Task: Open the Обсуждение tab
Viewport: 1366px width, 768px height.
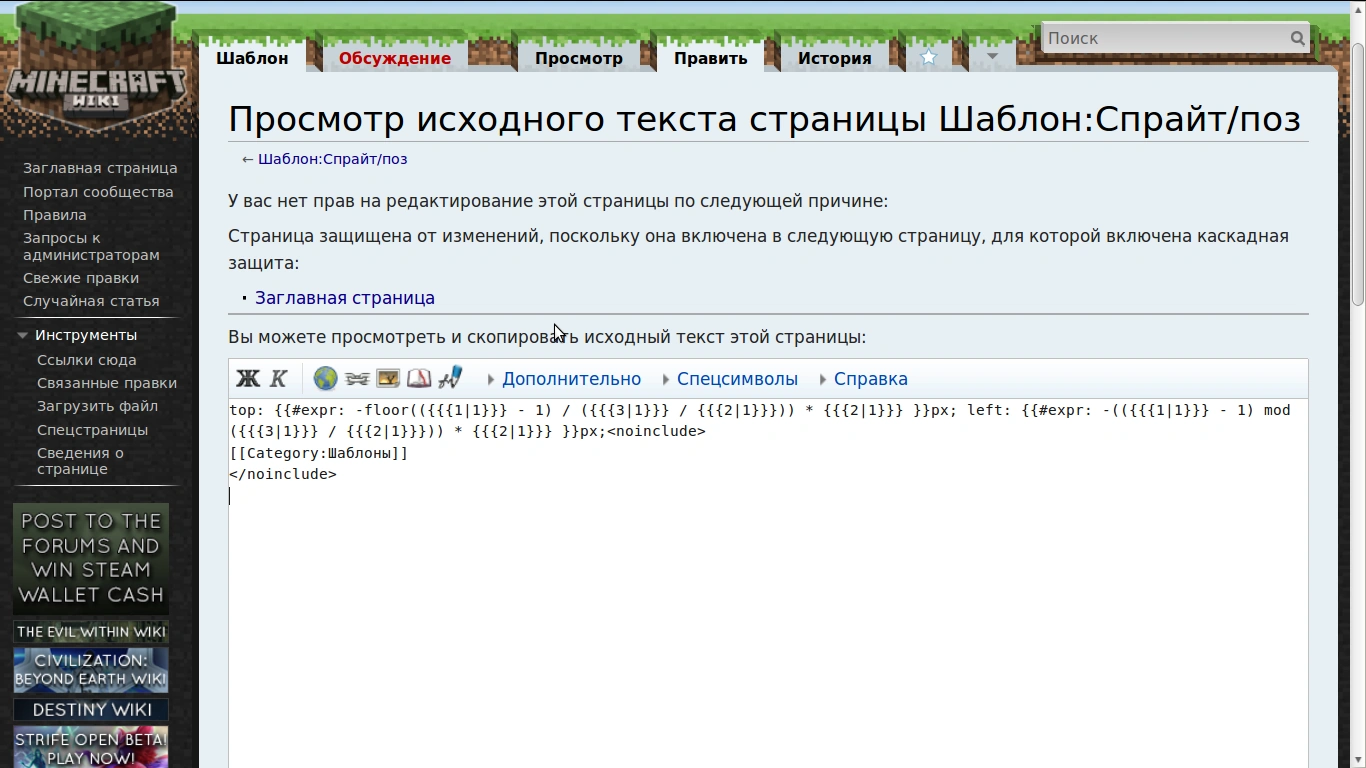Action: [395, 58]
